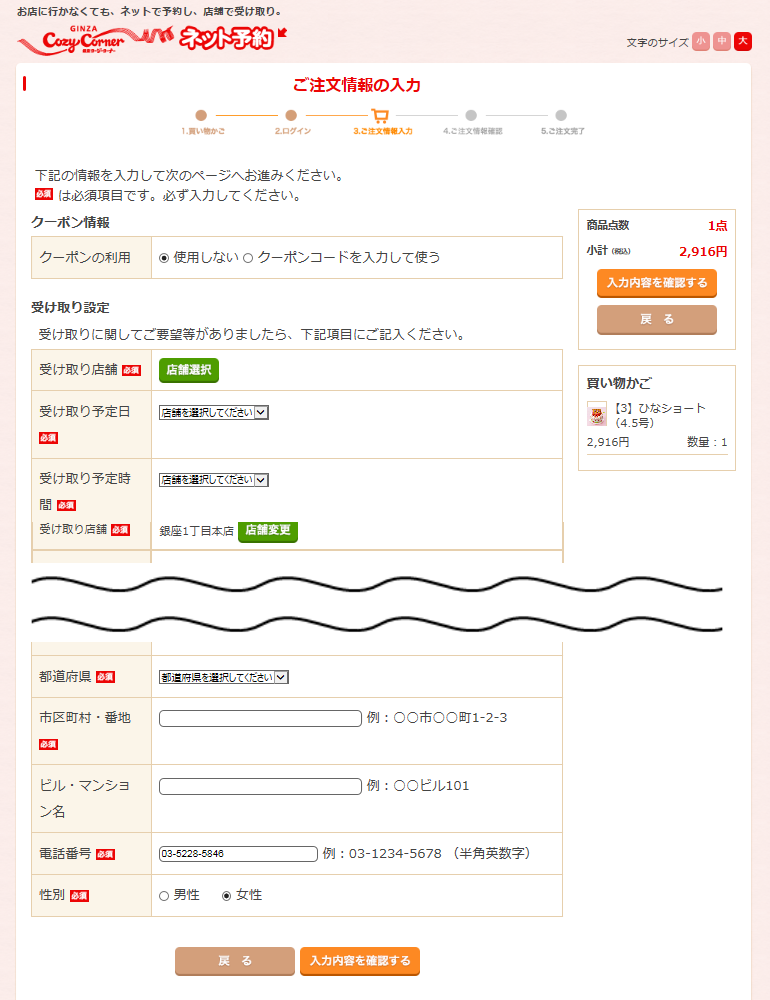Select 使用しない coupon radio option
The image size is (770, 1000).
[164, 258]
